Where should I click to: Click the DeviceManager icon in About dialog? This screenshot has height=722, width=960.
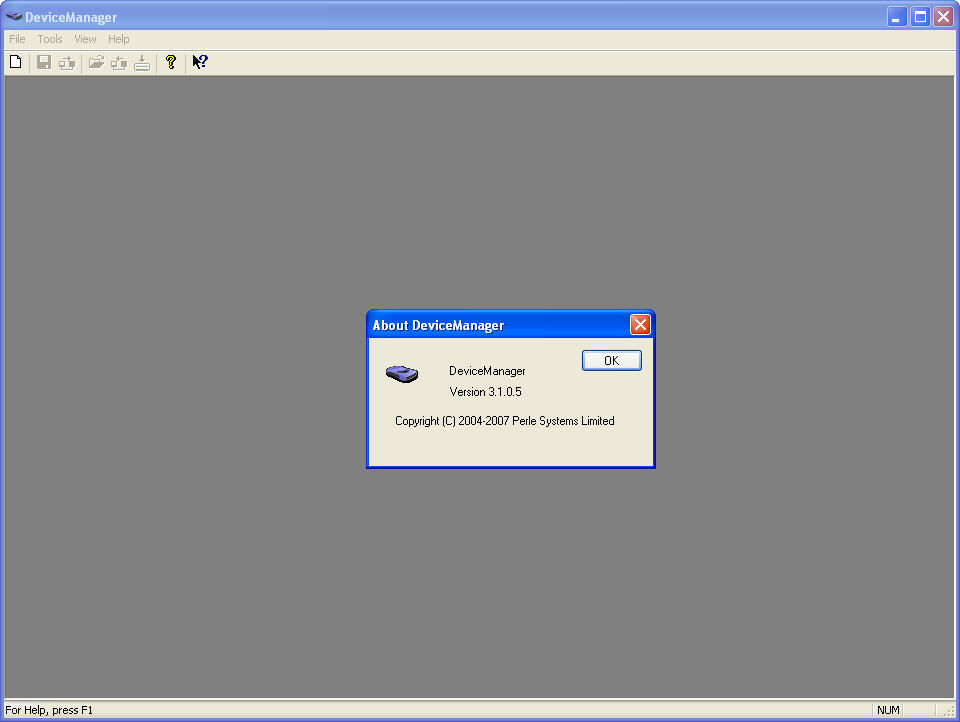[402, 374]
